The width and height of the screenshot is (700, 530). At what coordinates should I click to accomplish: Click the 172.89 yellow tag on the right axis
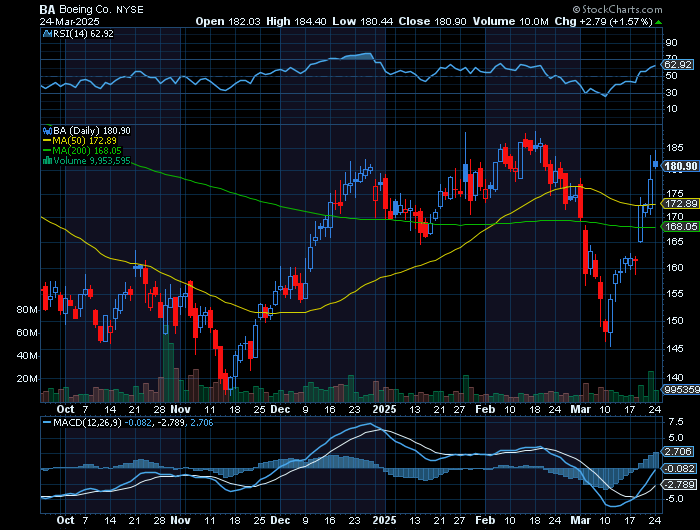(681, 204)
